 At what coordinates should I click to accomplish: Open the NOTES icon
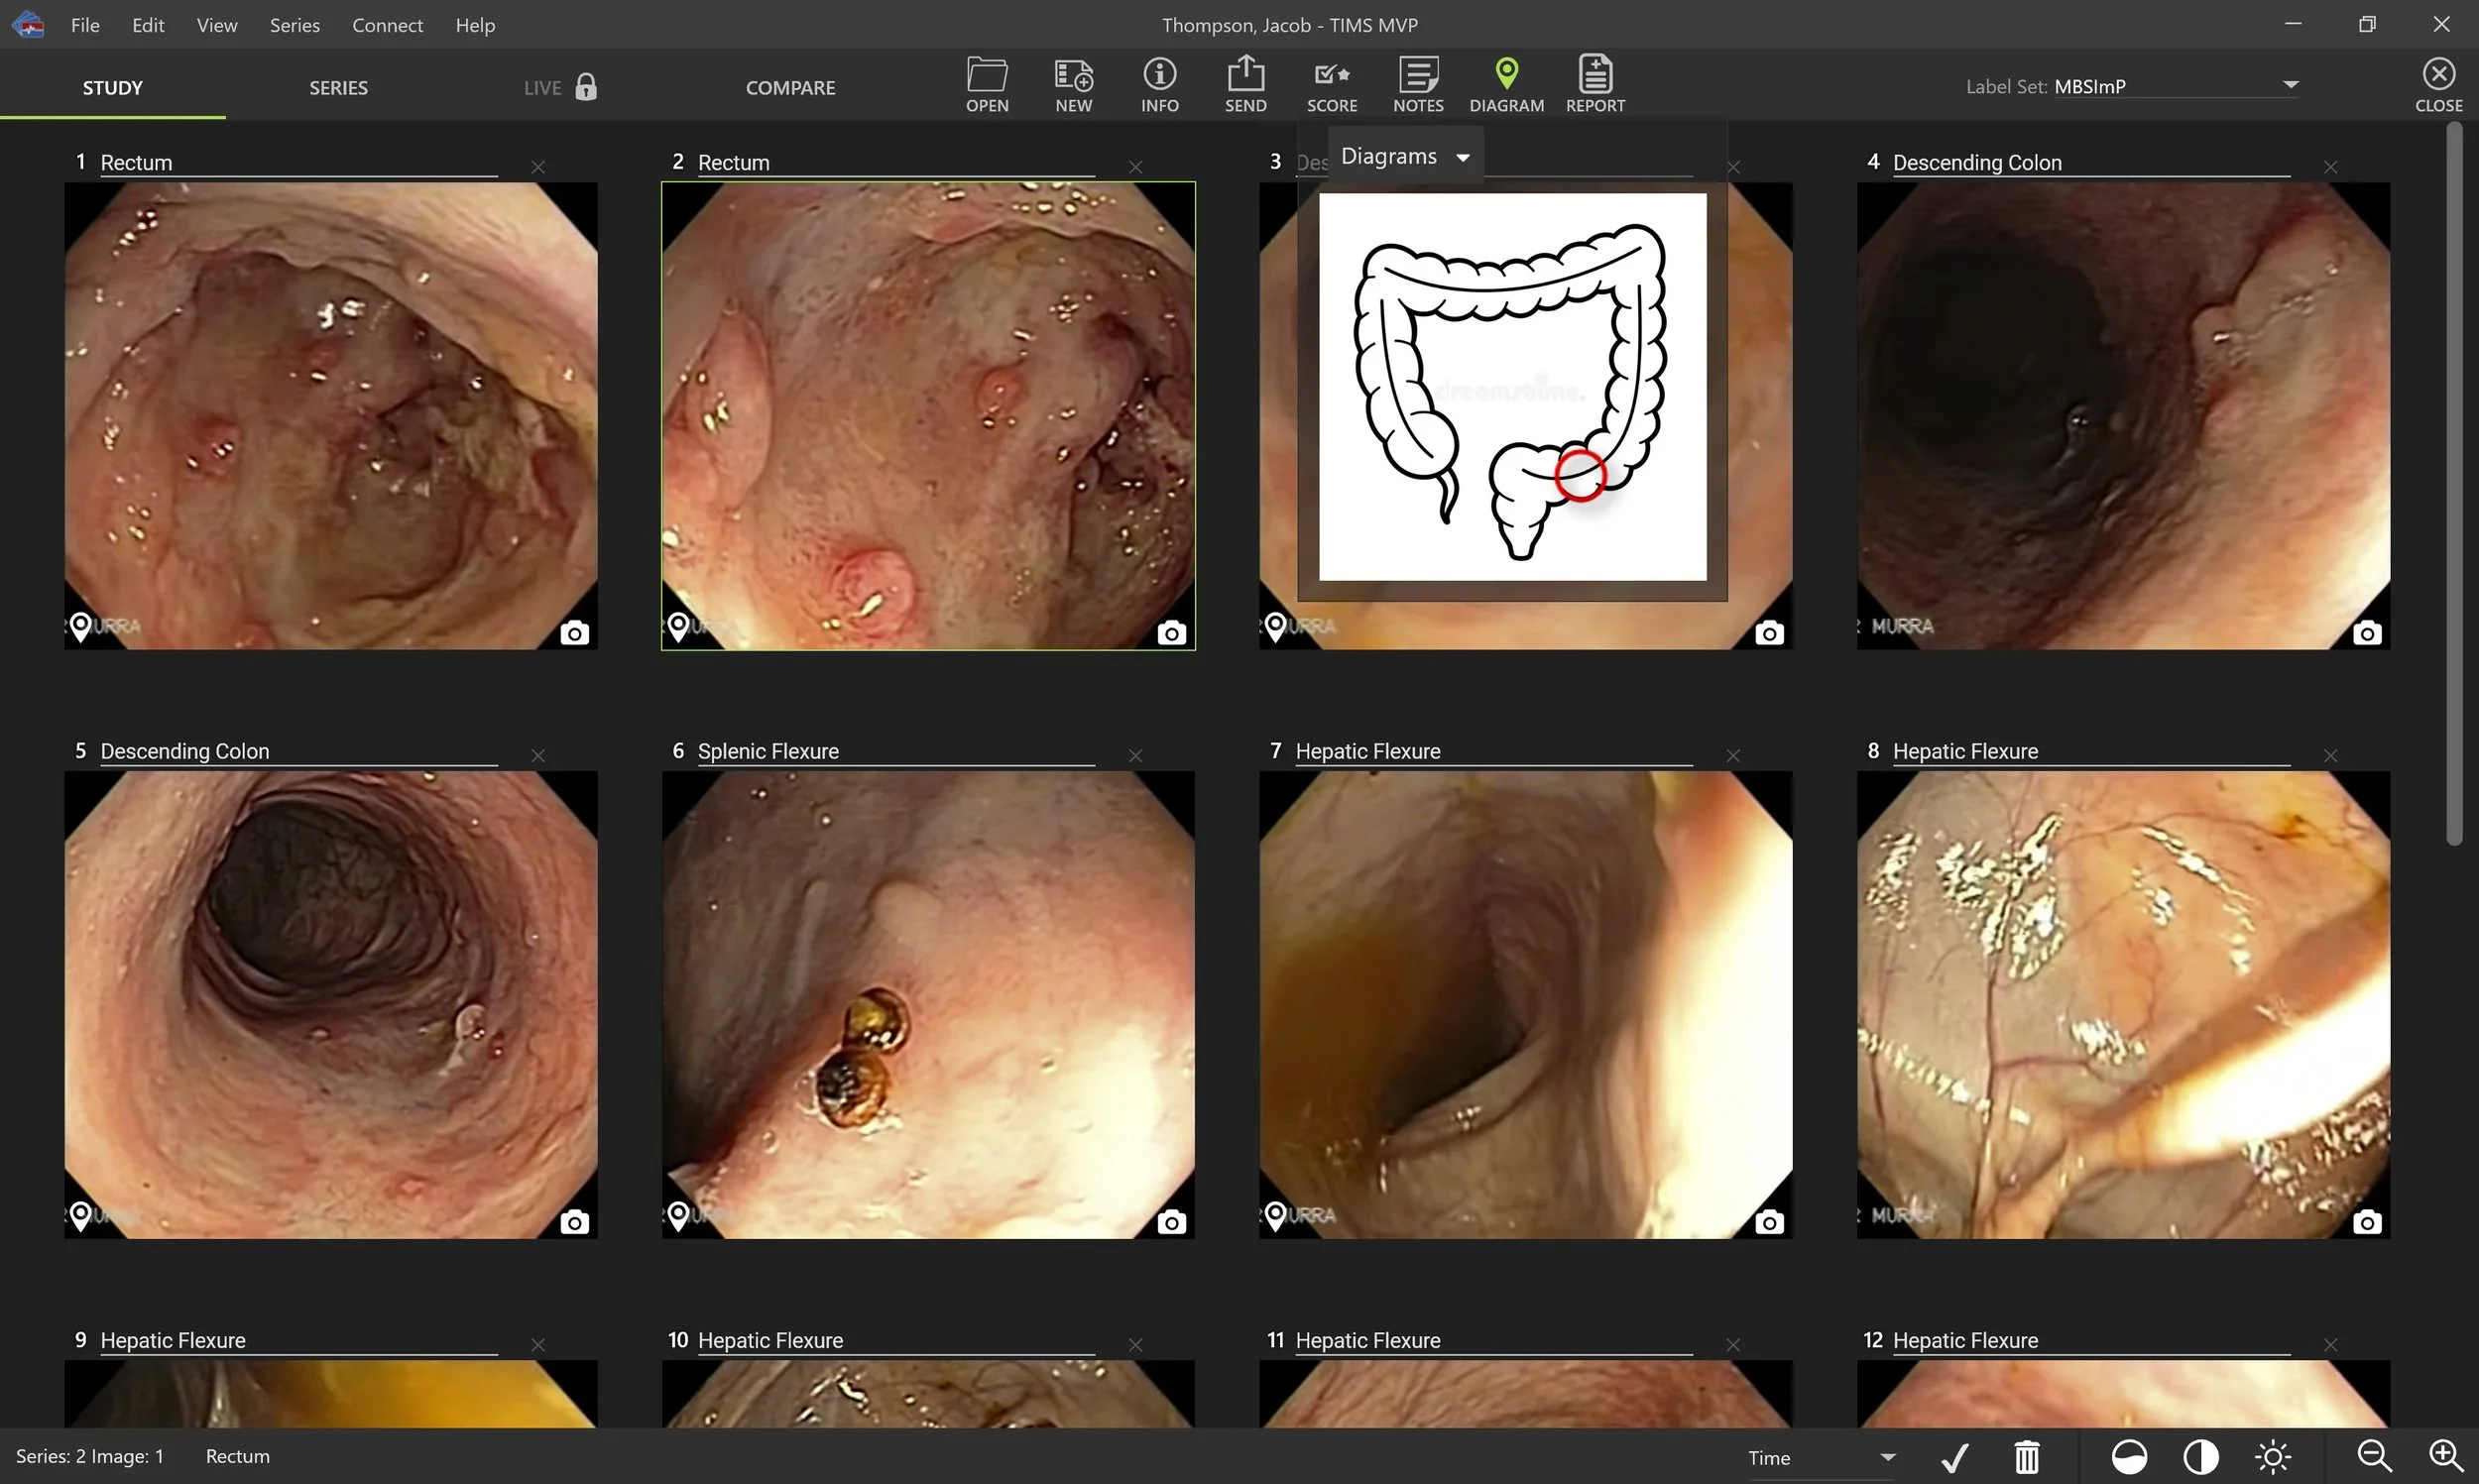click(1417, 84)
